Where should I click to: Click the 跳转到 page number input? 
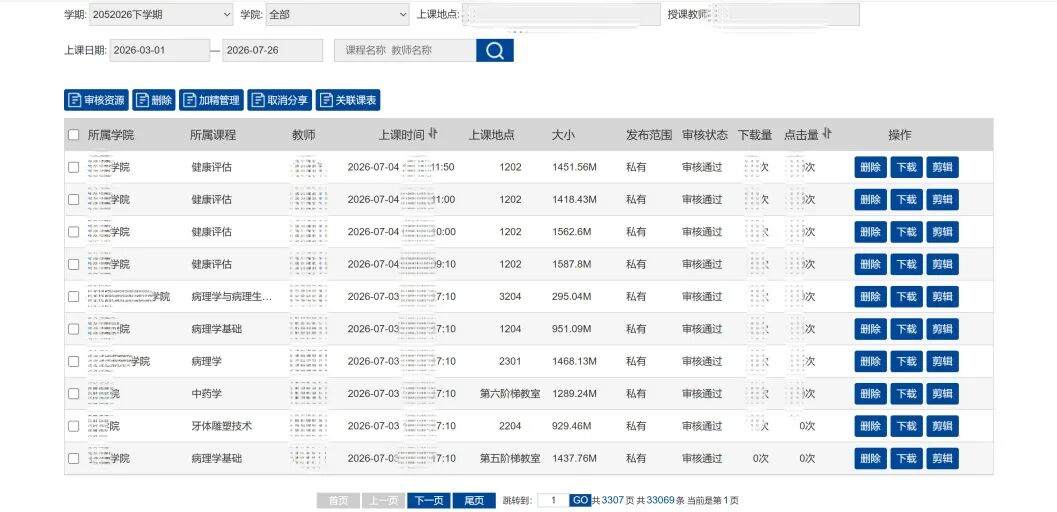pos(553,501)
